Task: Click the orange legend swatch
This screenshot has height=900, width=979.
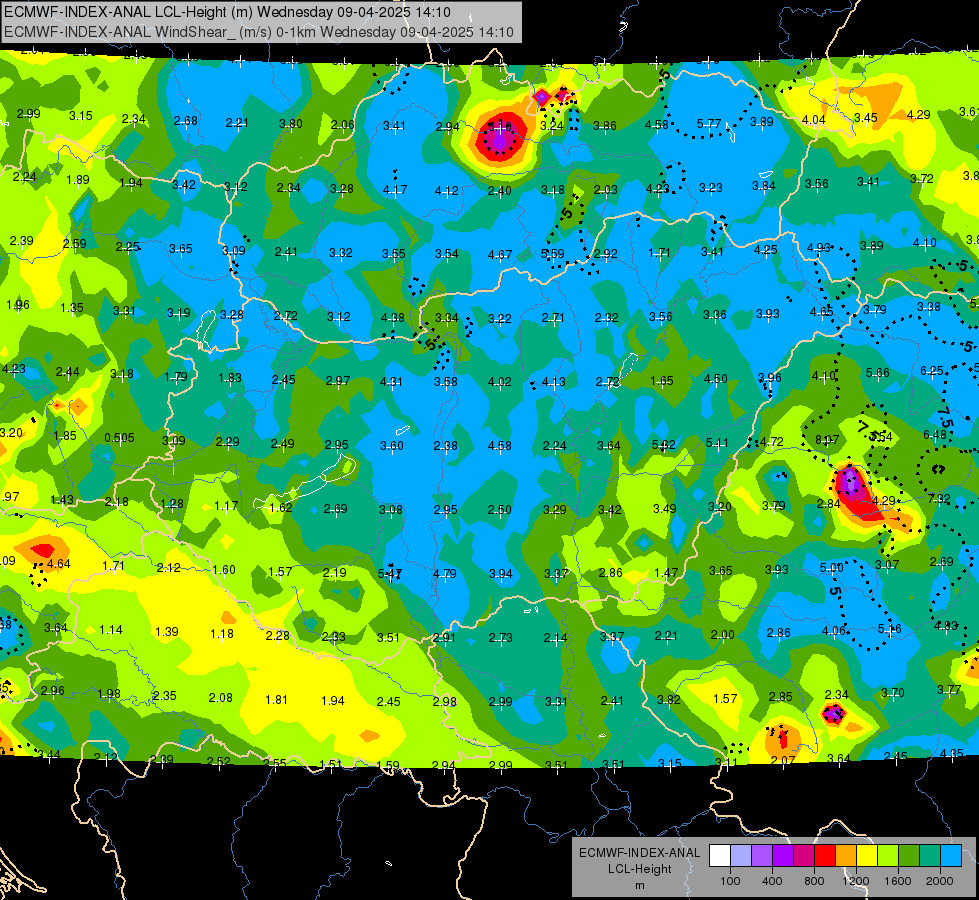Action: (x=846, y=856)
